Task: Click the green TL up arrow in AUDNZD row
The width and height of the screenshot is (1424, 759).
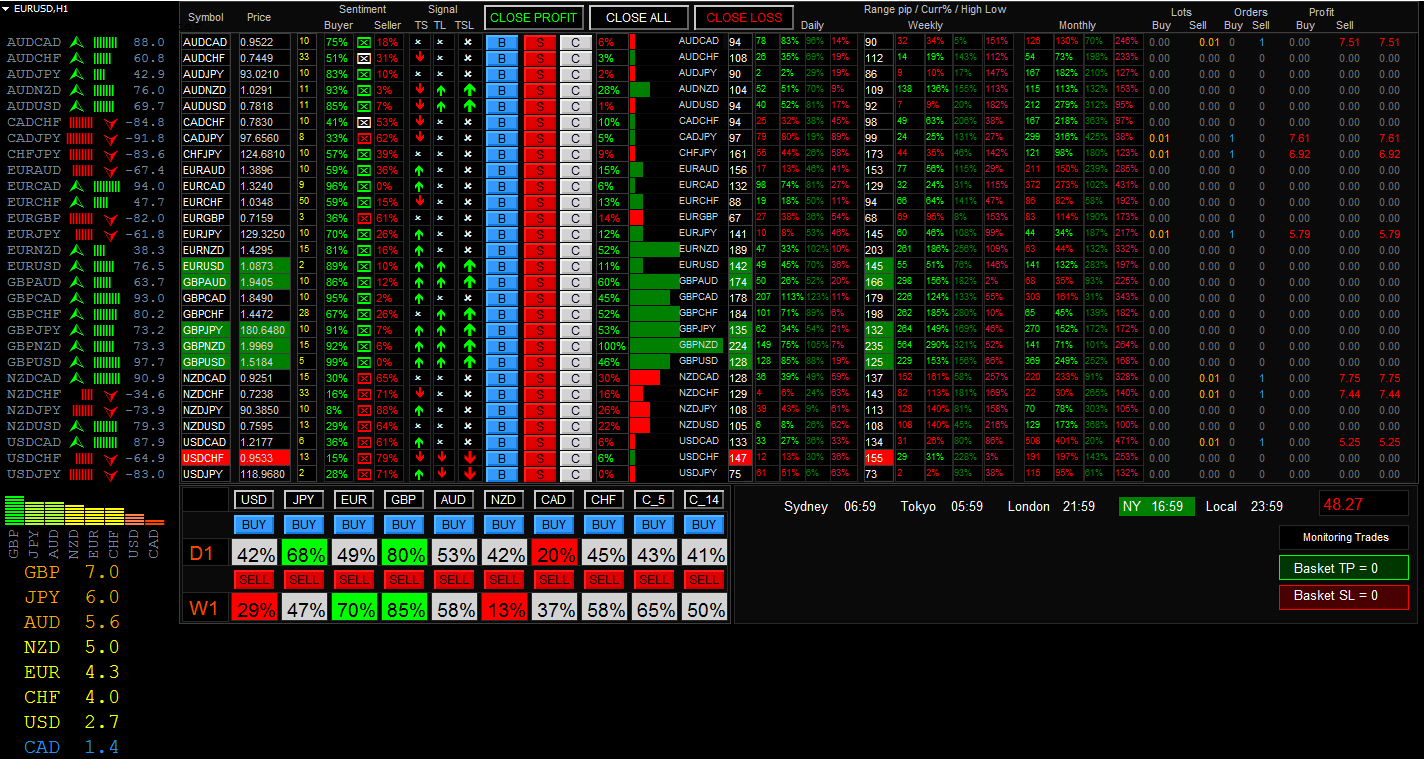Action: coord(441,90)
